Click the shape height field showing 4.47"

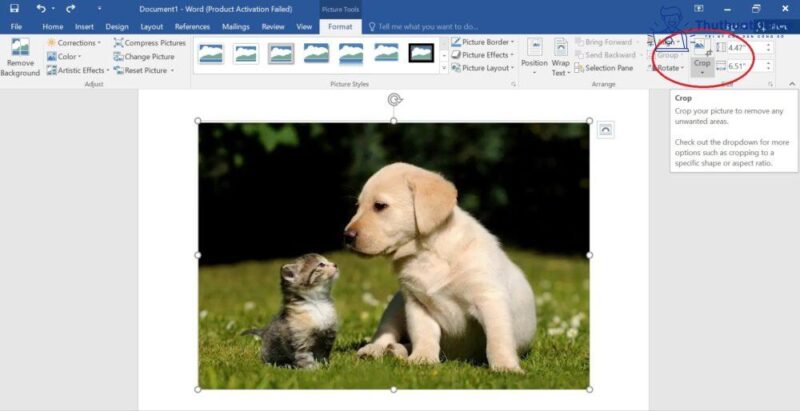(744, 48)
